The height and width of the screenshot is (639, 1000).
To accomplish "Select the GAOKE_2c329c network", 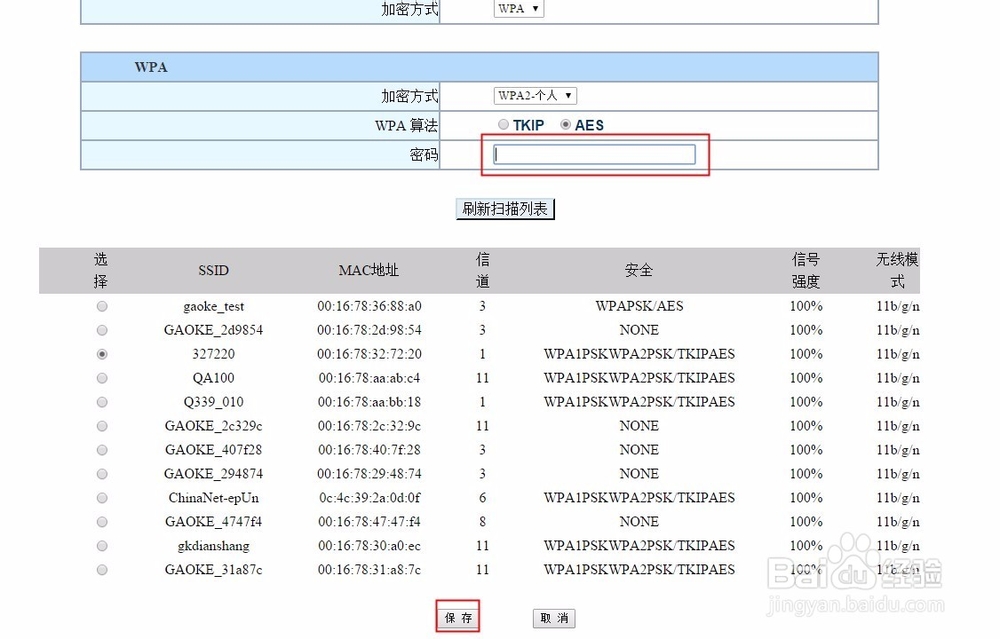I will point(101,426).
